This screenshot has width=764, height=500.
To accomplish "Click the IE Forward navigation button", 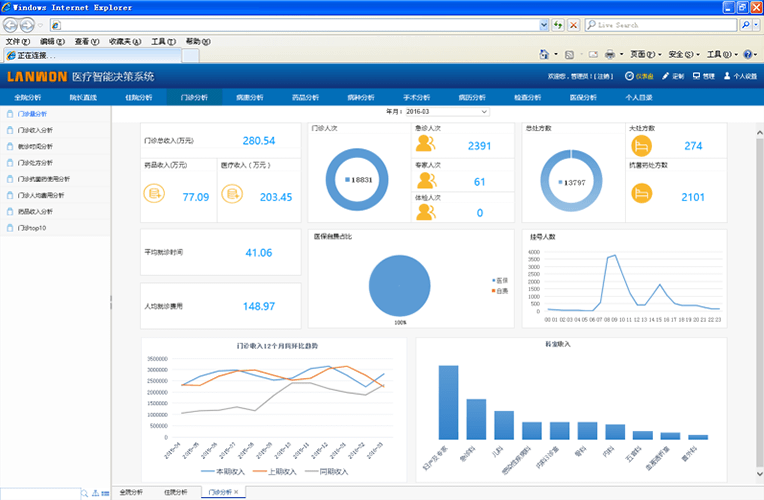I will (27, 24).
